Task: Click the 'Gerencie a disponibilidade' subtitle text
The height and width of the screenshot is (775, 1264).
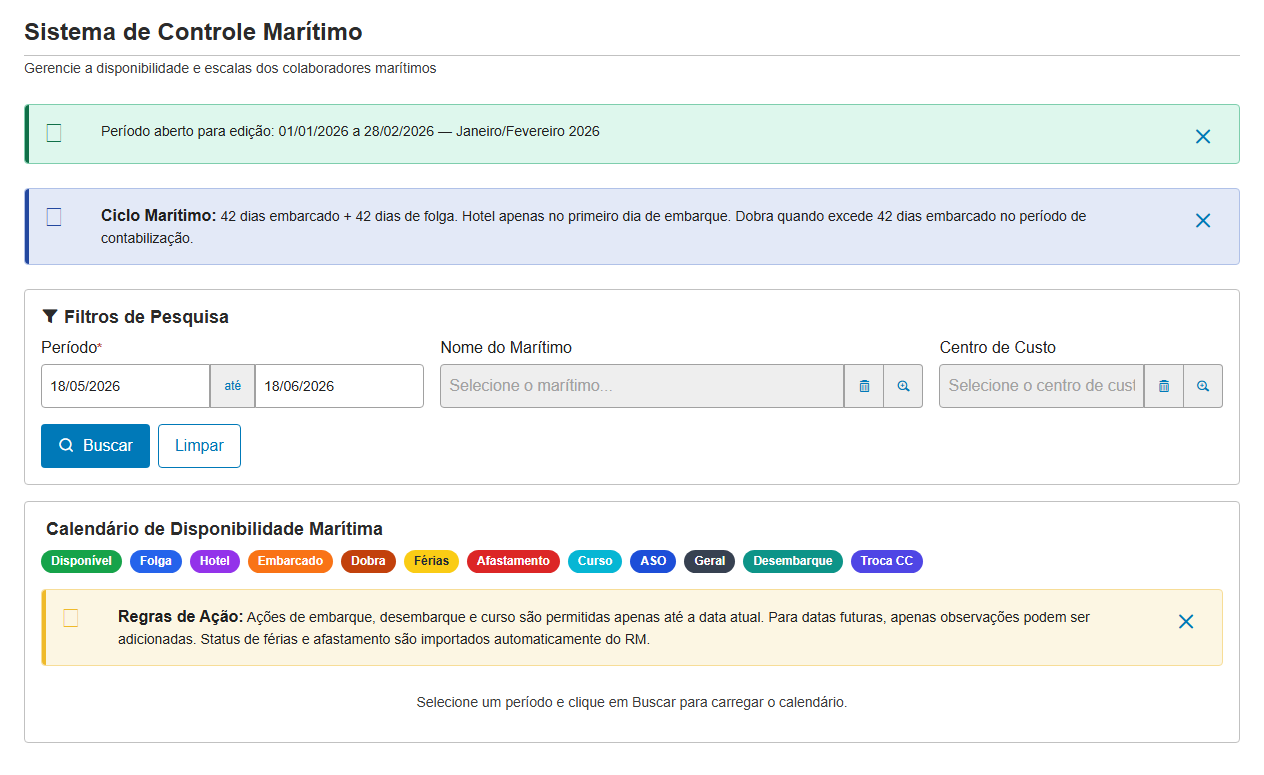Action: (x=230, y=69)
